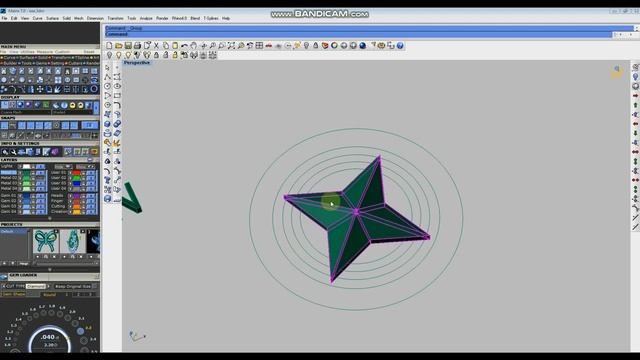This screenshot has height=360, width=640.
Task: Open the Display shaded mode dropdown
Action: pyautogui.click(x=74, y=112)
